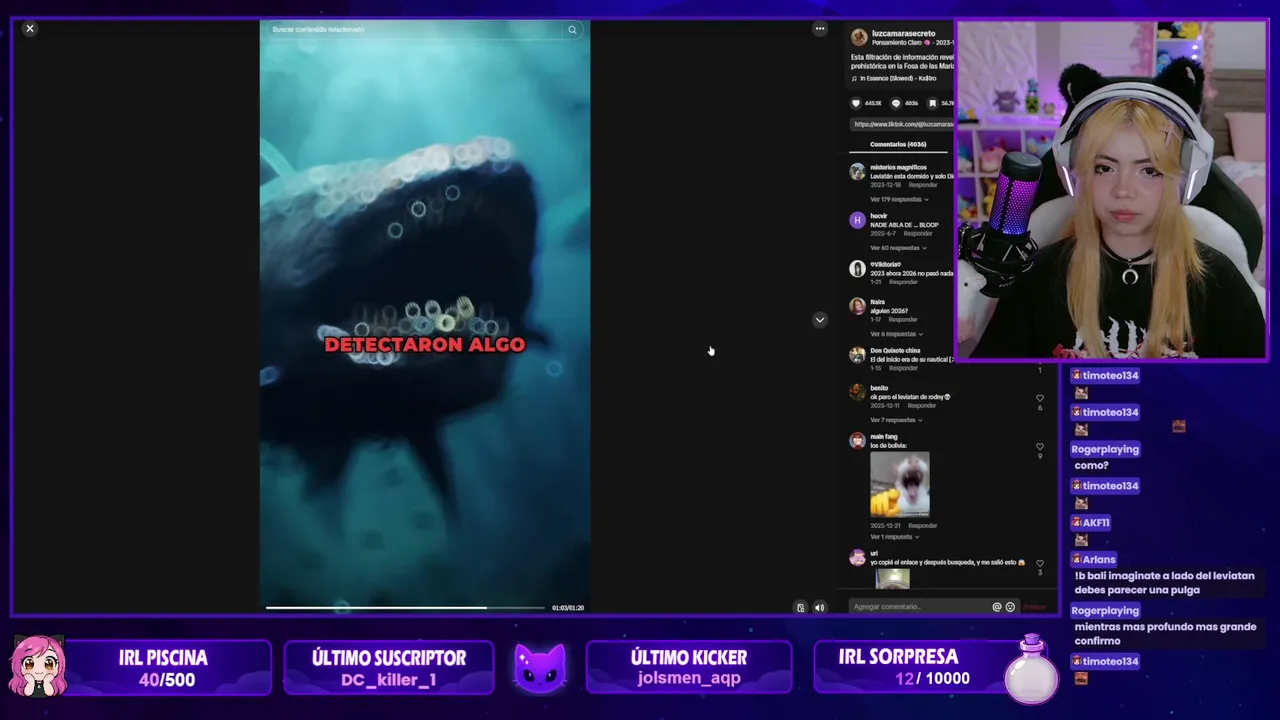Expand 'Ver 7 respuestas' replies
The width and height of the screenshot is (1280, 720).
895,420
